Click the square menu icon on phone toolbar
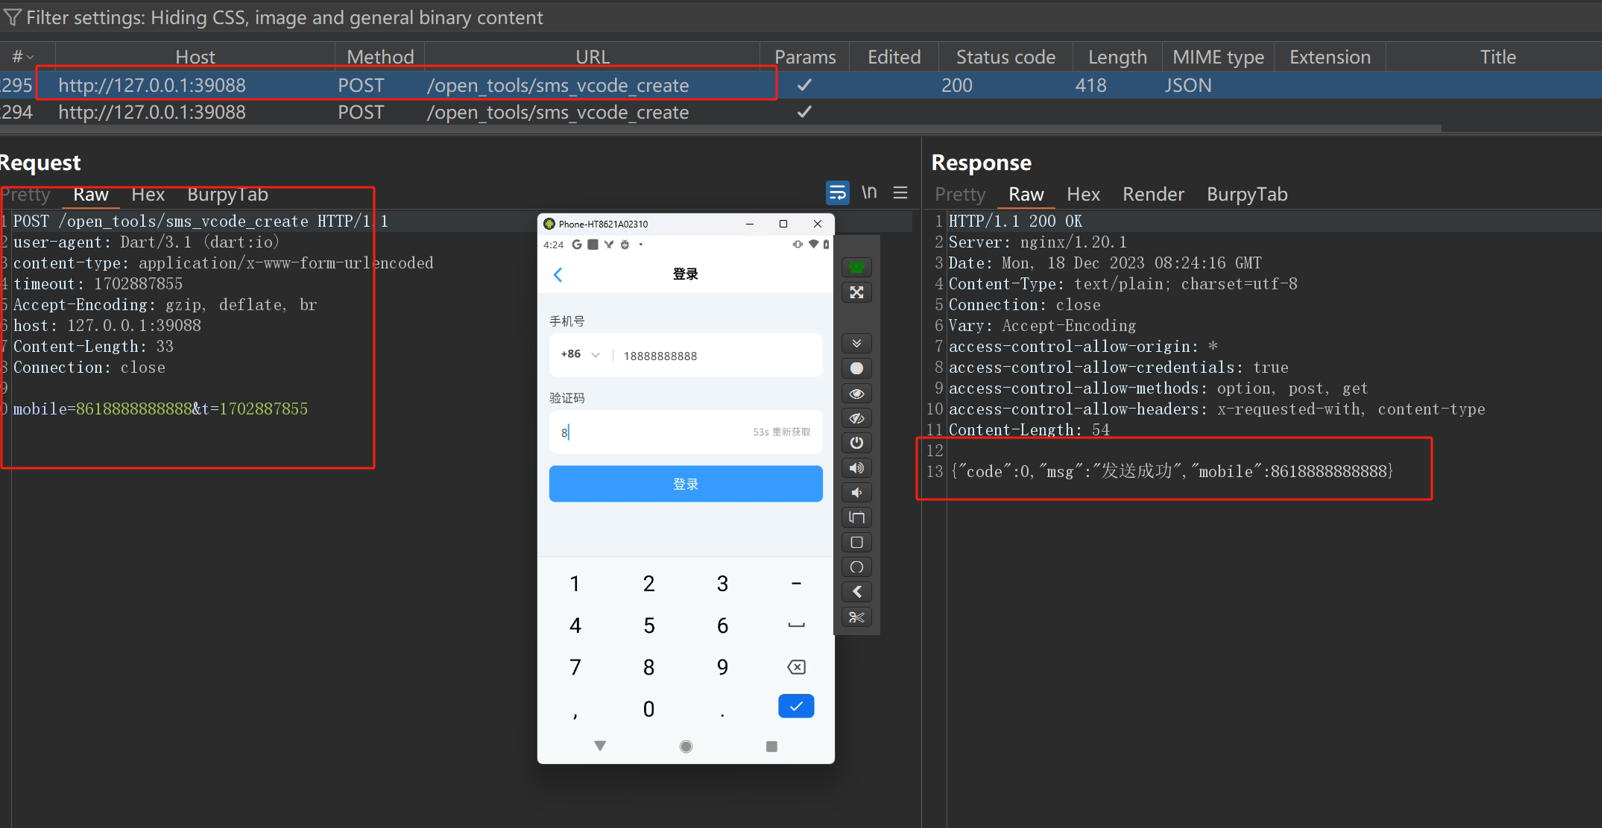Screen dimensions: 1602x828 click(x=857, y=542)
